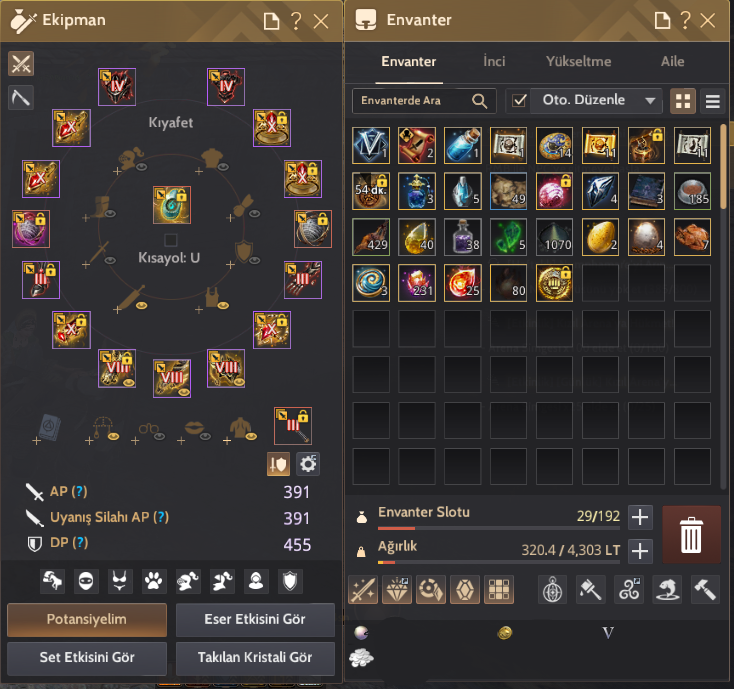Open the equipment settings gear icon
The width and height of the screenshot is (734, 689).
point(308,464)
